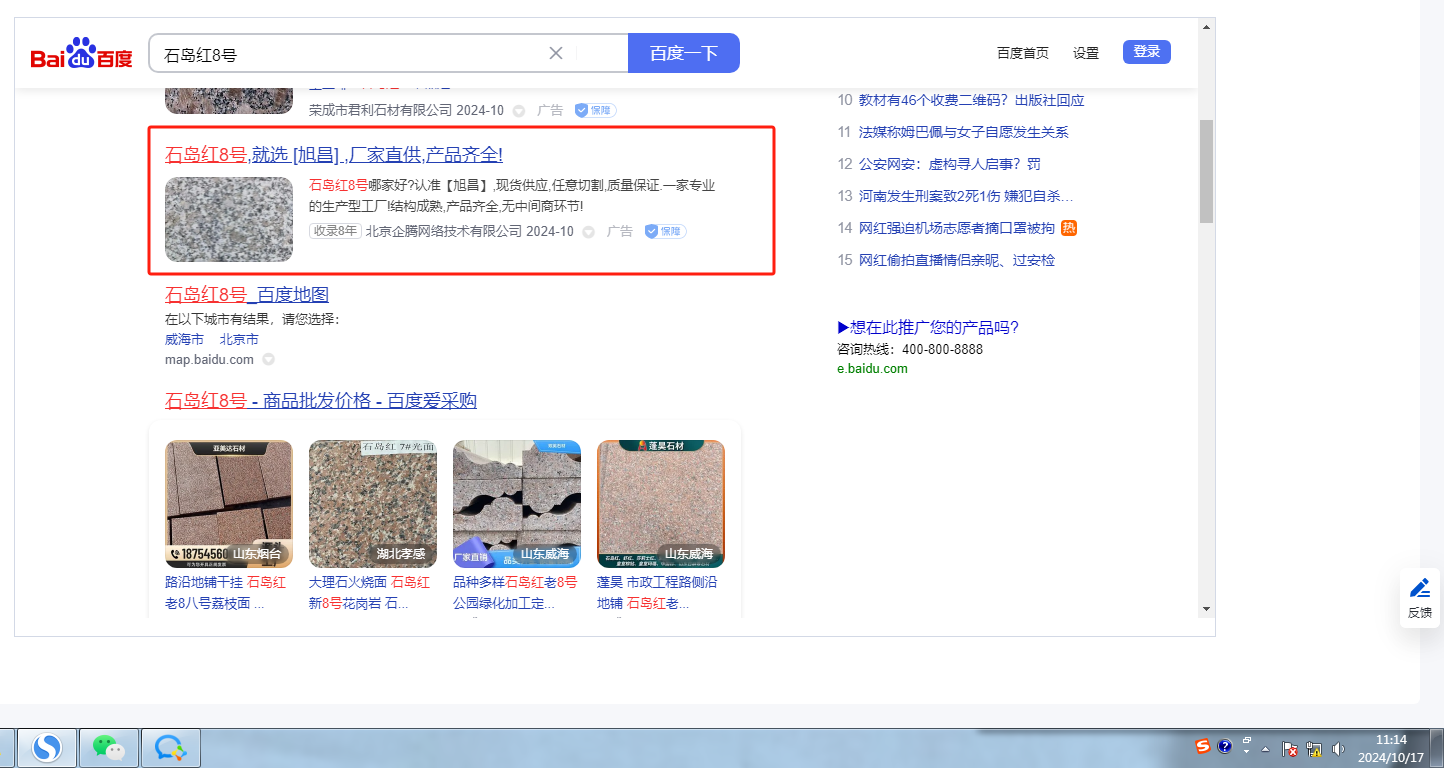Open the 蓬昊石材 product image
Image resolution: width=1444 pixels, height=768 pixels.
(x=661, y=504)
